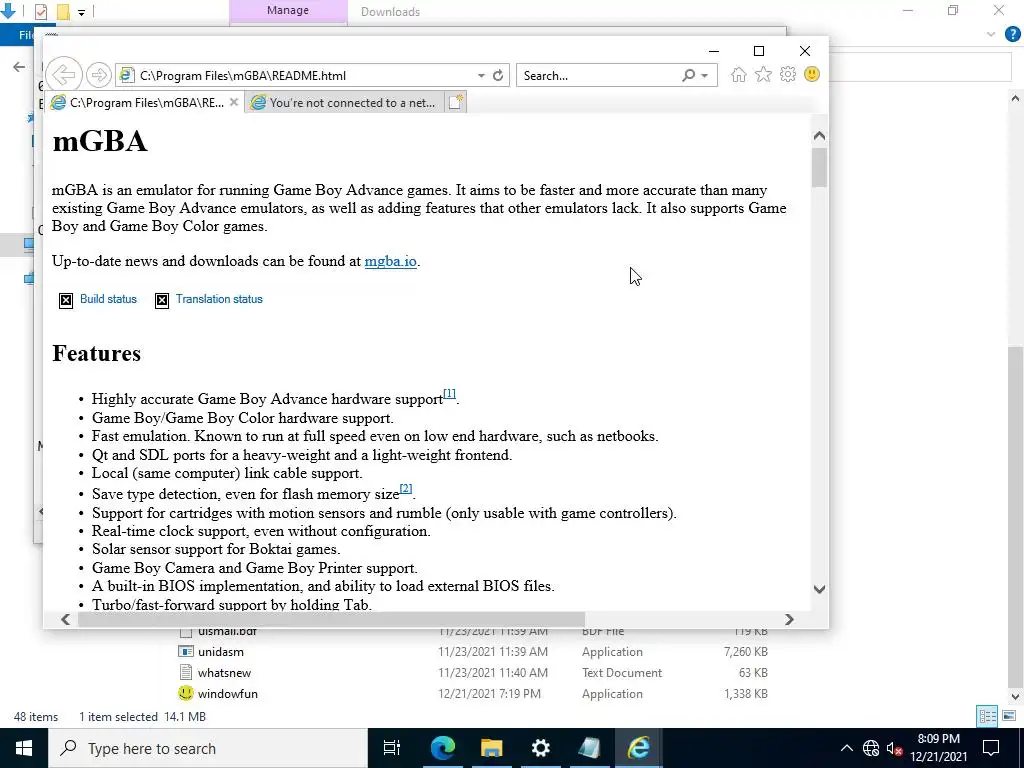Follow footnote [2] link

pos(406,488)
